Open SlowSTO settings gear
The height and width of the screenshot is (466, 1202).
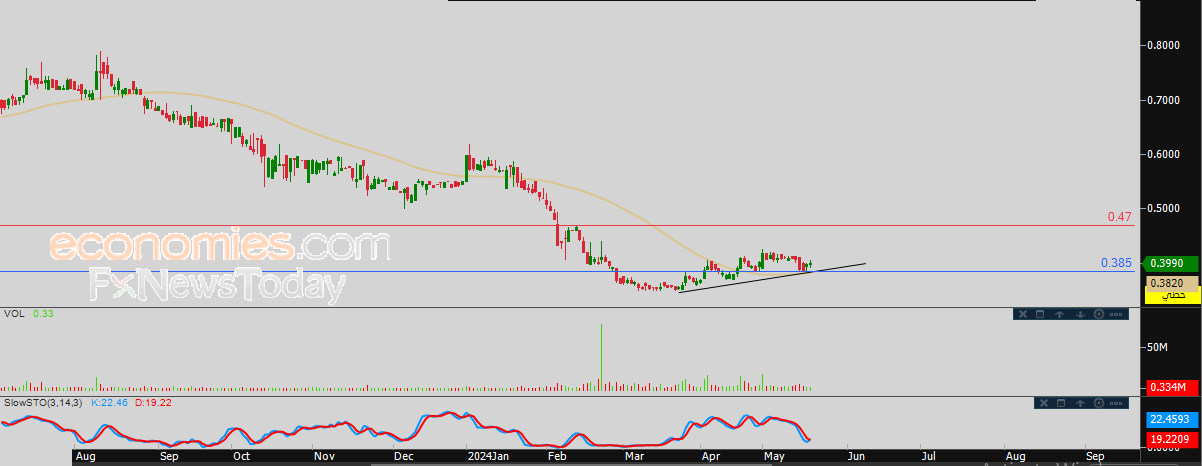pos(1100,403)
